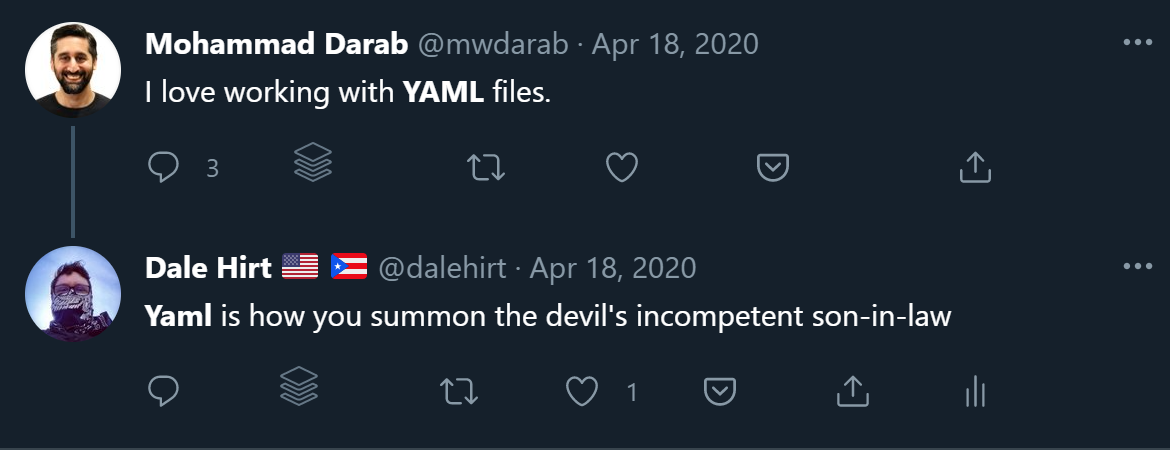Like Mohammad Darab's tweet about YAML
The width and height of the screenshot is (1170, 450).
622,167
